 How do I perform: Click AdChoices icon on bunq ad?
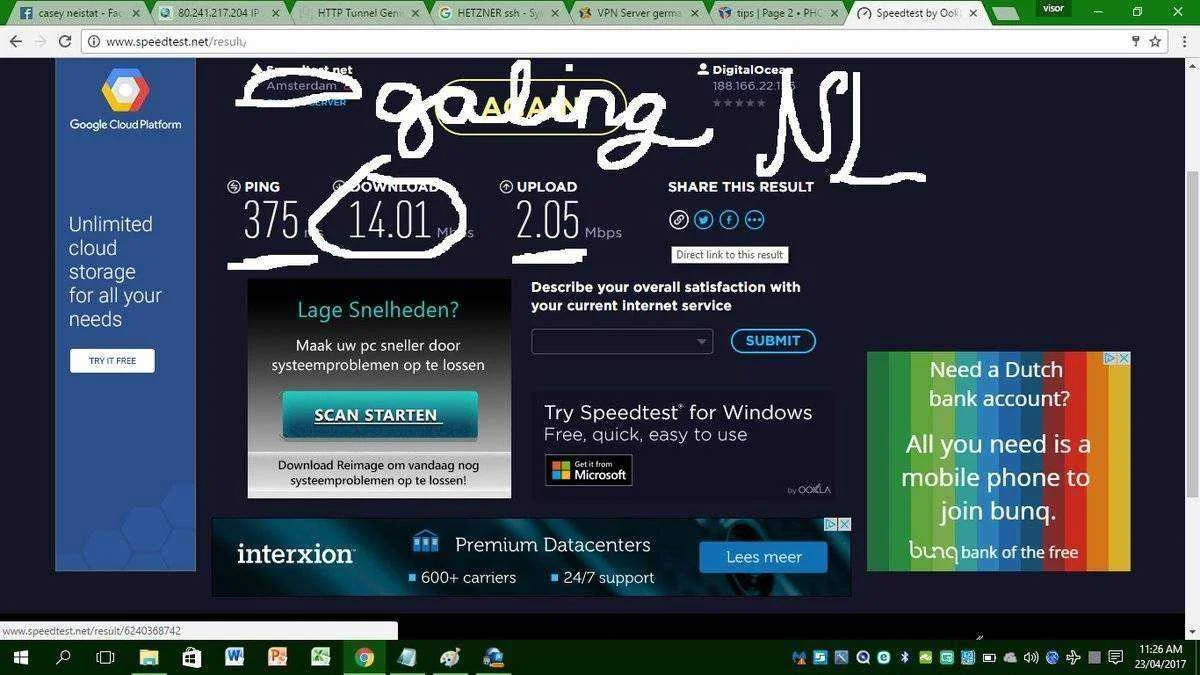(1110, 358)
